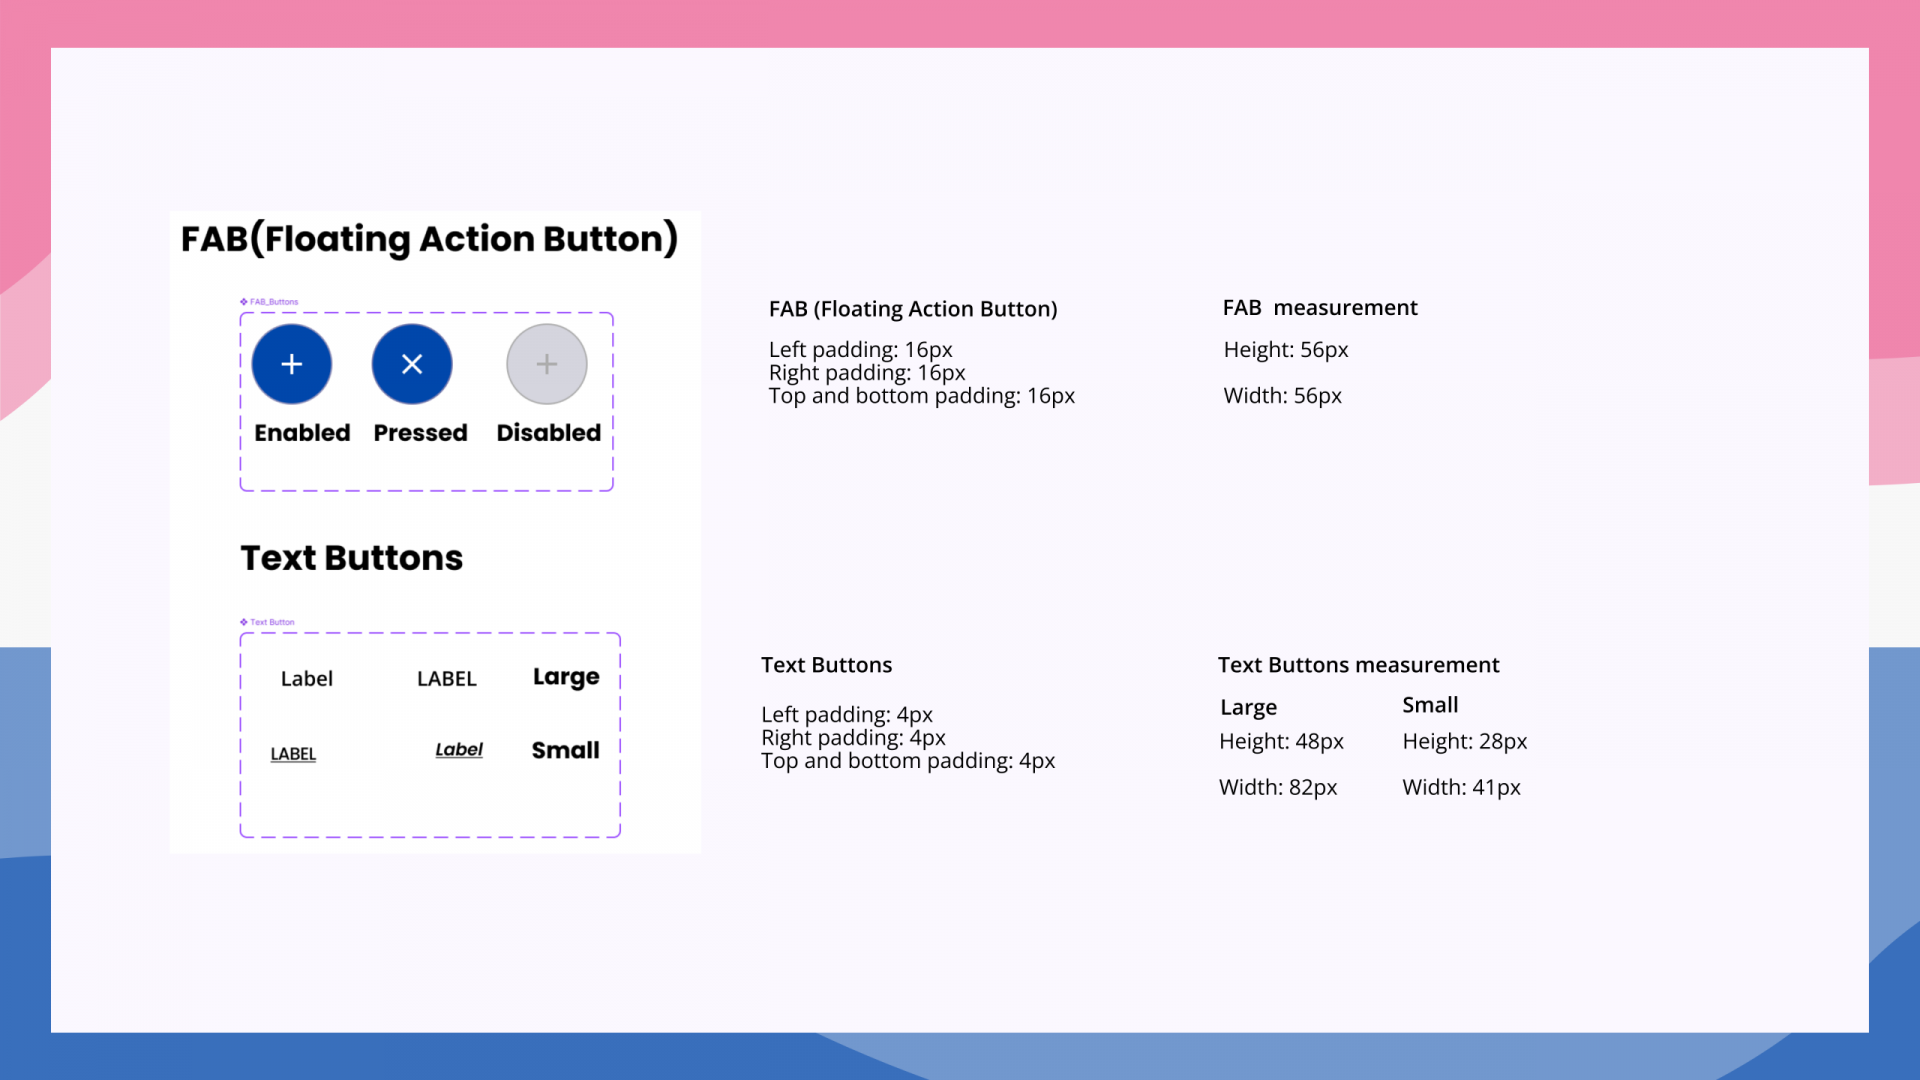Click the Enabled blue plus FAB
This screenshot has width=1920, height=1080.
point(291,364)
